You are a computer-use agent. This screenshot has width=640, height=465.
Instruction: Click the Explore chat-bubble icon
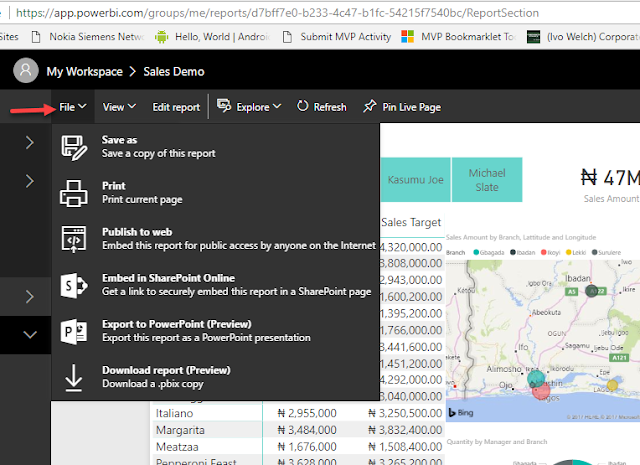pyautogui.click(x=224, y=106)
